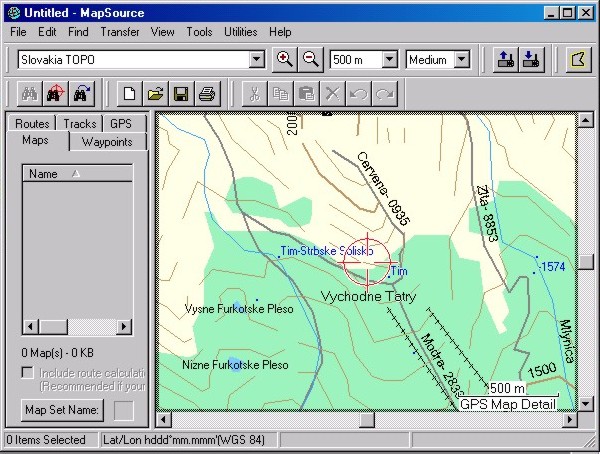Switch to the Tracks tab

tap(80, 123)
